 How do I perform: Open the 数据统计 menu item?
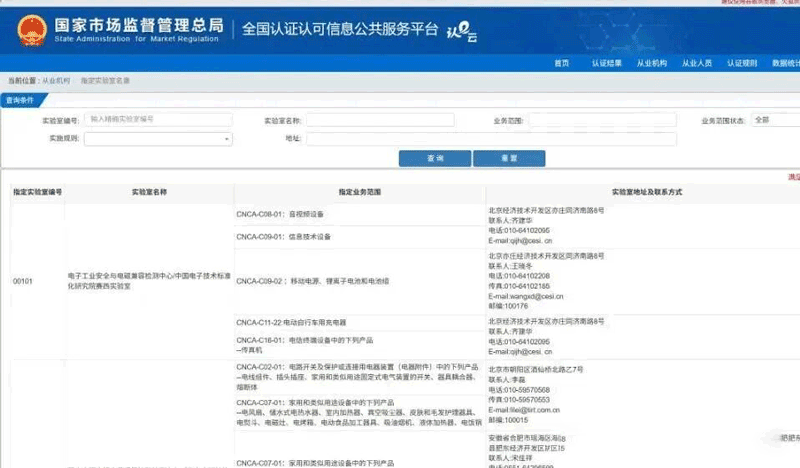(x=786, y=63)
